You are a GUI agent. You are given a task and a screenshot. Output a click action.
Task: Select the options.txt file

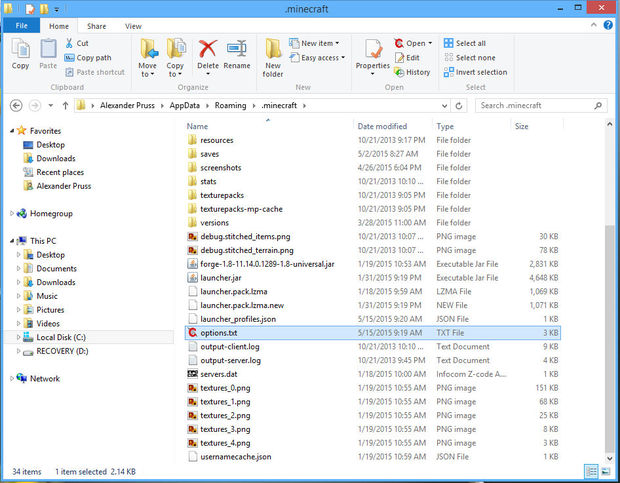tap(372, 333)
